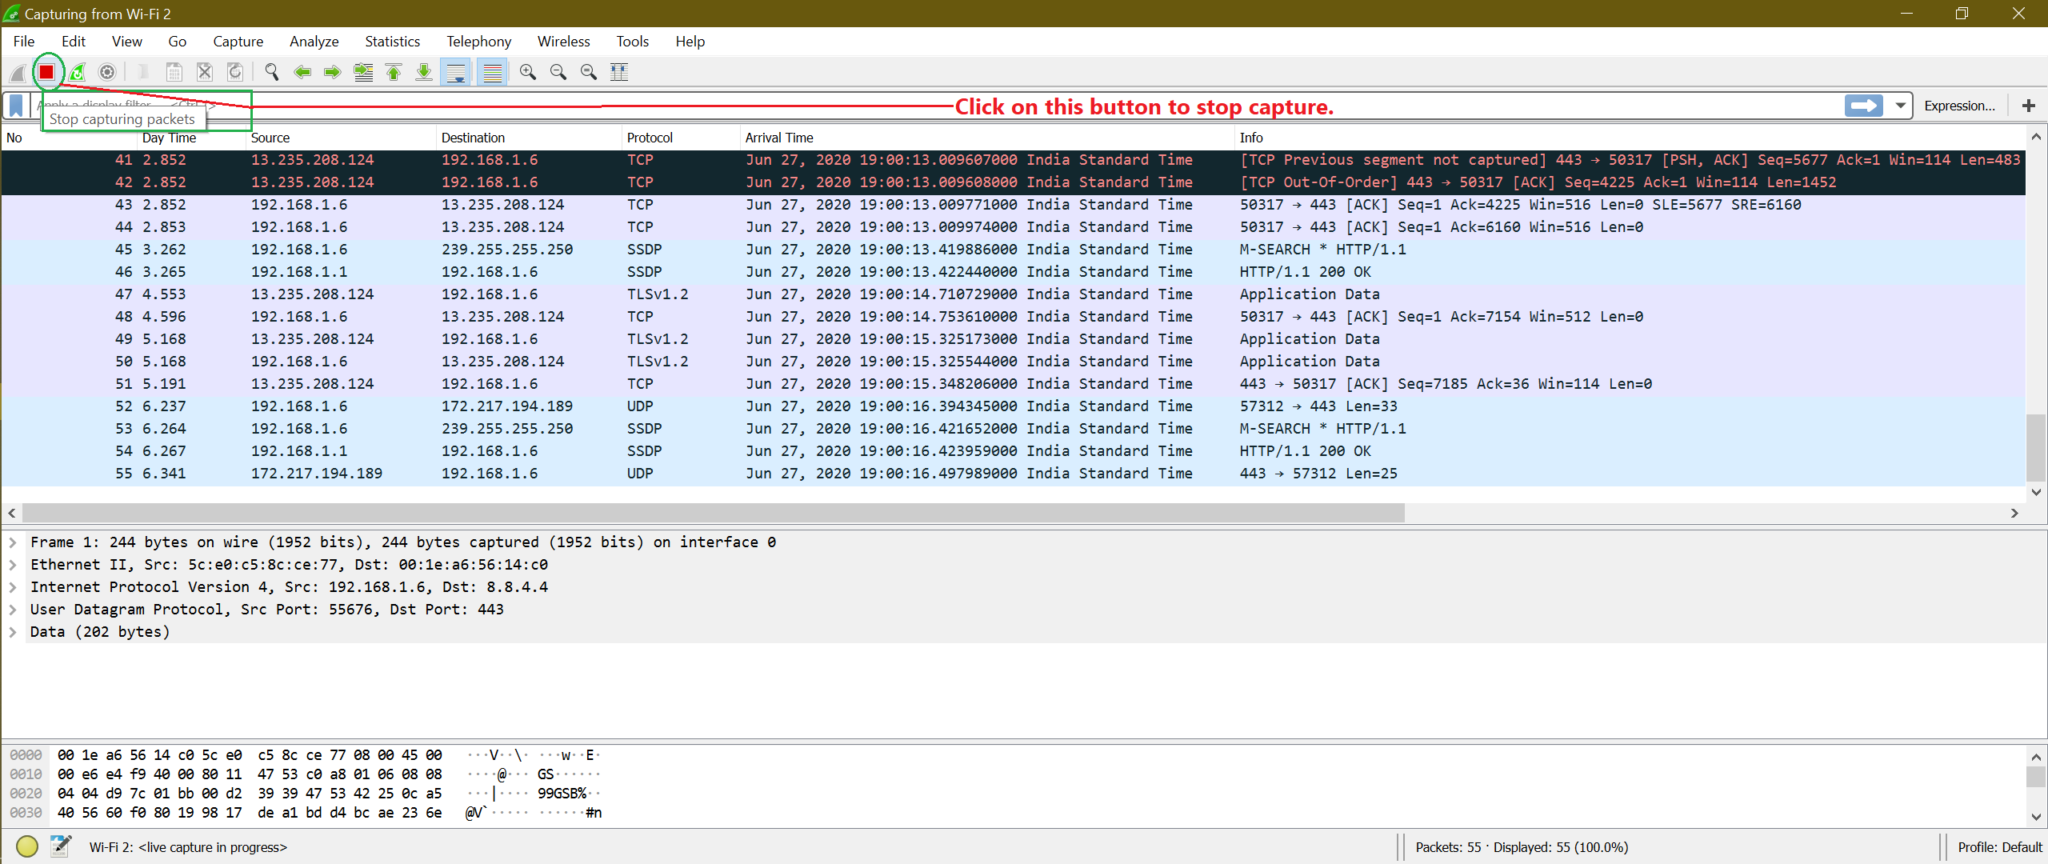The width and height of the screenshot is (2048, 864).
Task: Sort by the Protocol column header
Action: click(x=680, y=138)
